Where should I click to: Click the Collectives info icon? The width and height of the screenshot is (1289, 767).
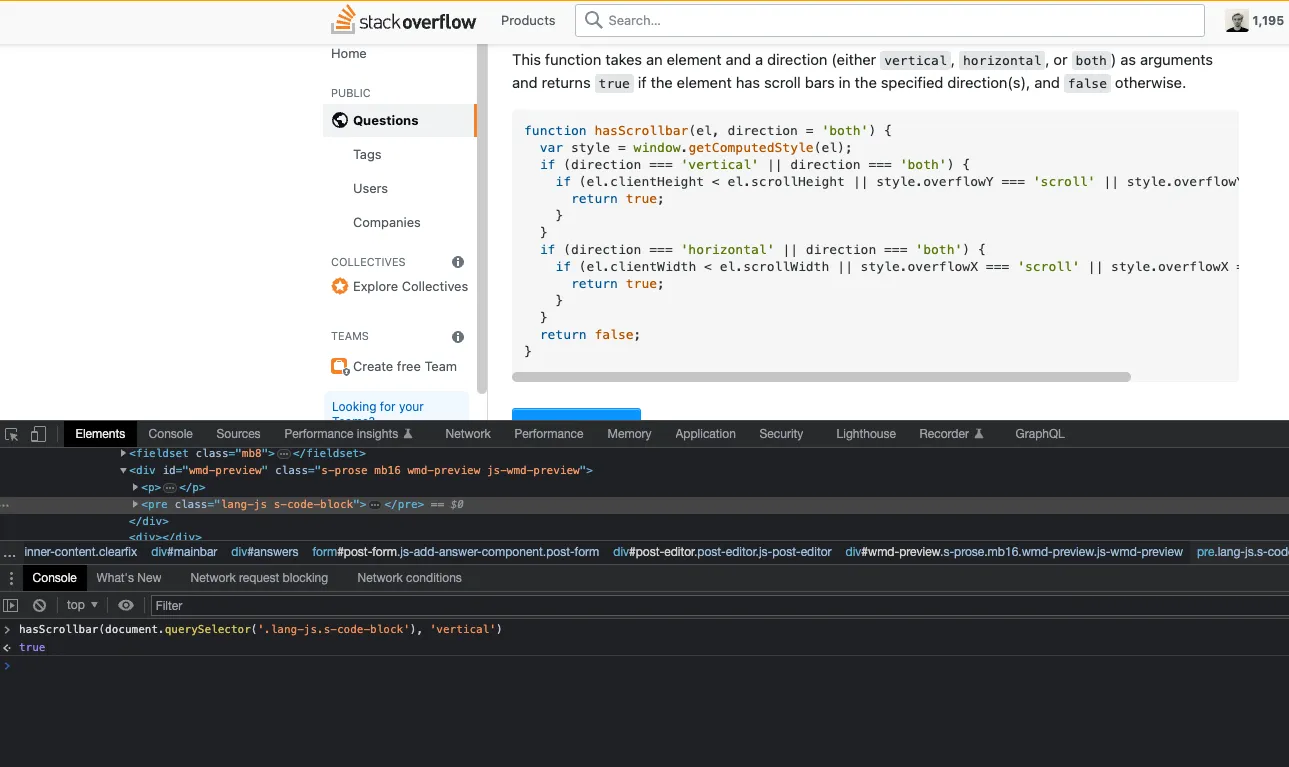tap(458, 262)
